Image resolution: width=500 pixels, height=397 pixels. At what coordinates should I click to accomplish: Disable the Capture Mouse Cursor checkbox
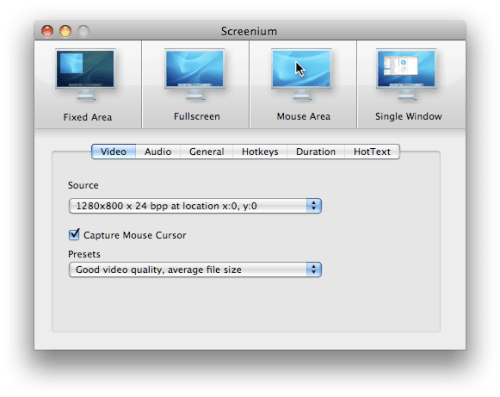[x=74, y=235]
